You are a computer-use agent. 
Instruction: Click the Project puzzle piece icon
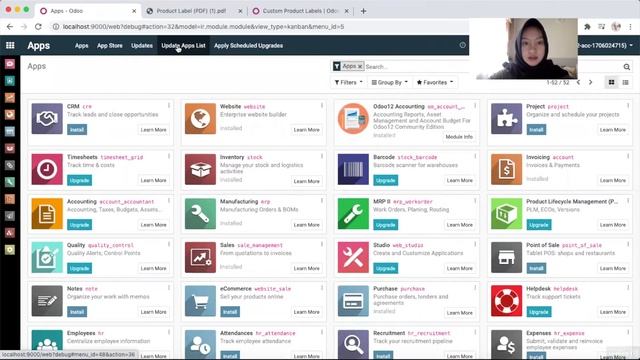coord(506,119)
